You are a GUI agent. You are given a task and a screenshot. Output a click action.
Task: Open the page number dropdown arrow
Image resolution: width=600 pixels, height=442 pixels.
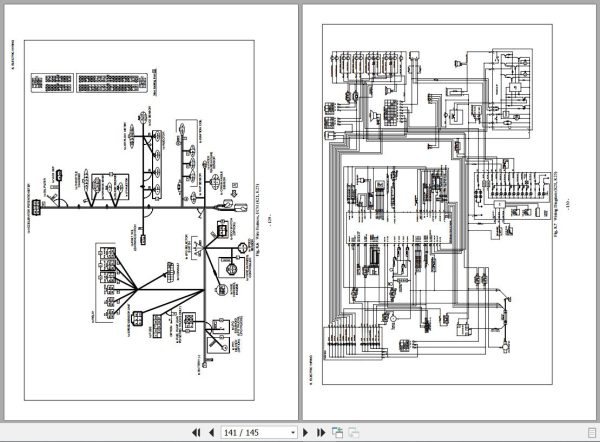[x=293, y=432]
